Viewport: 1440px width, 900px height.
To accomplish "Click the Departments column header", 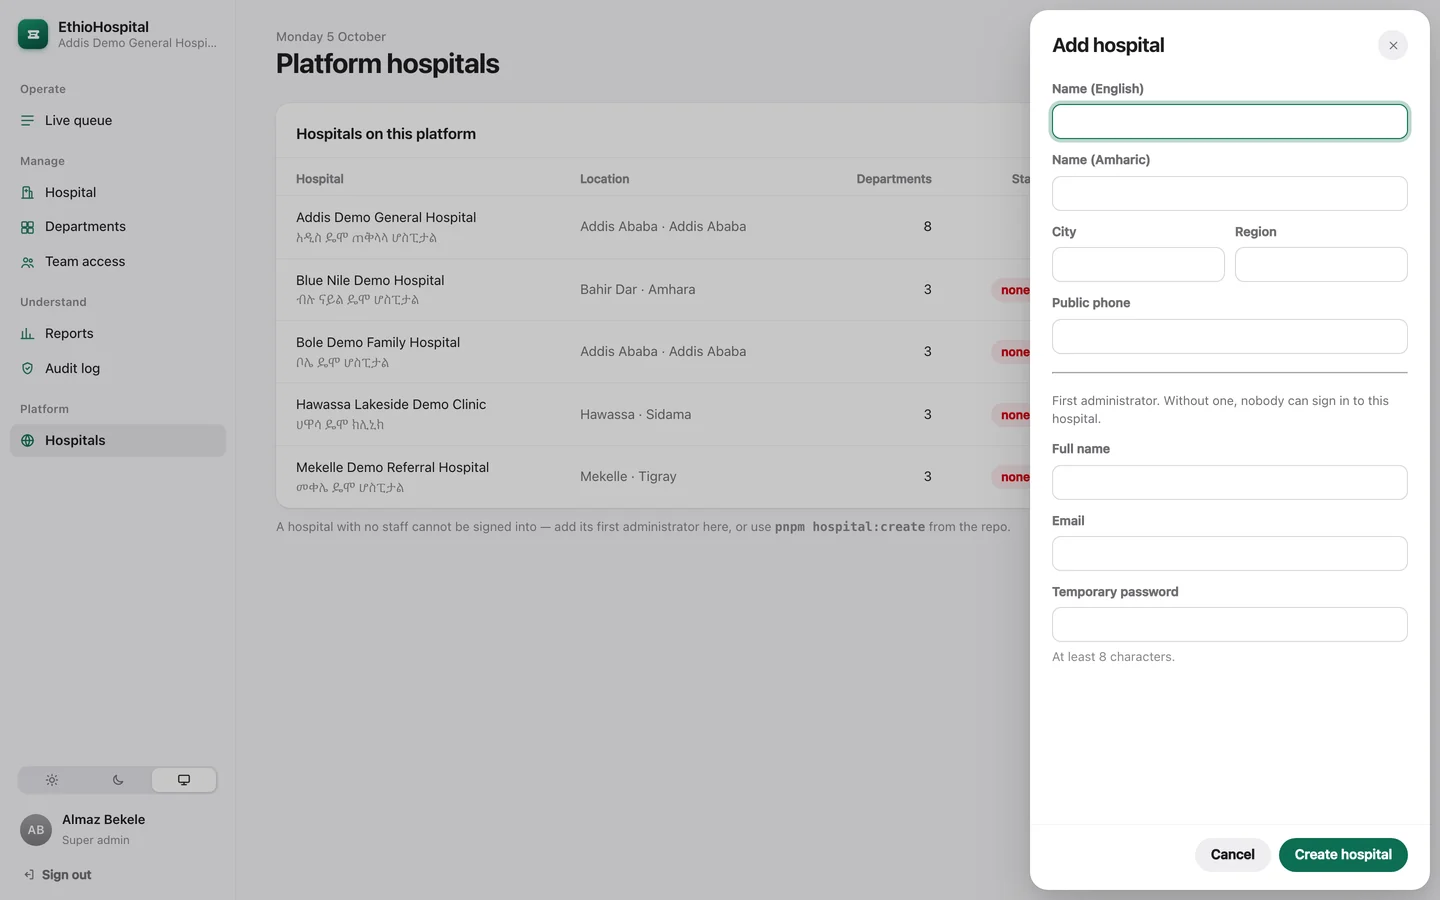I will click(x=894, y=179).
